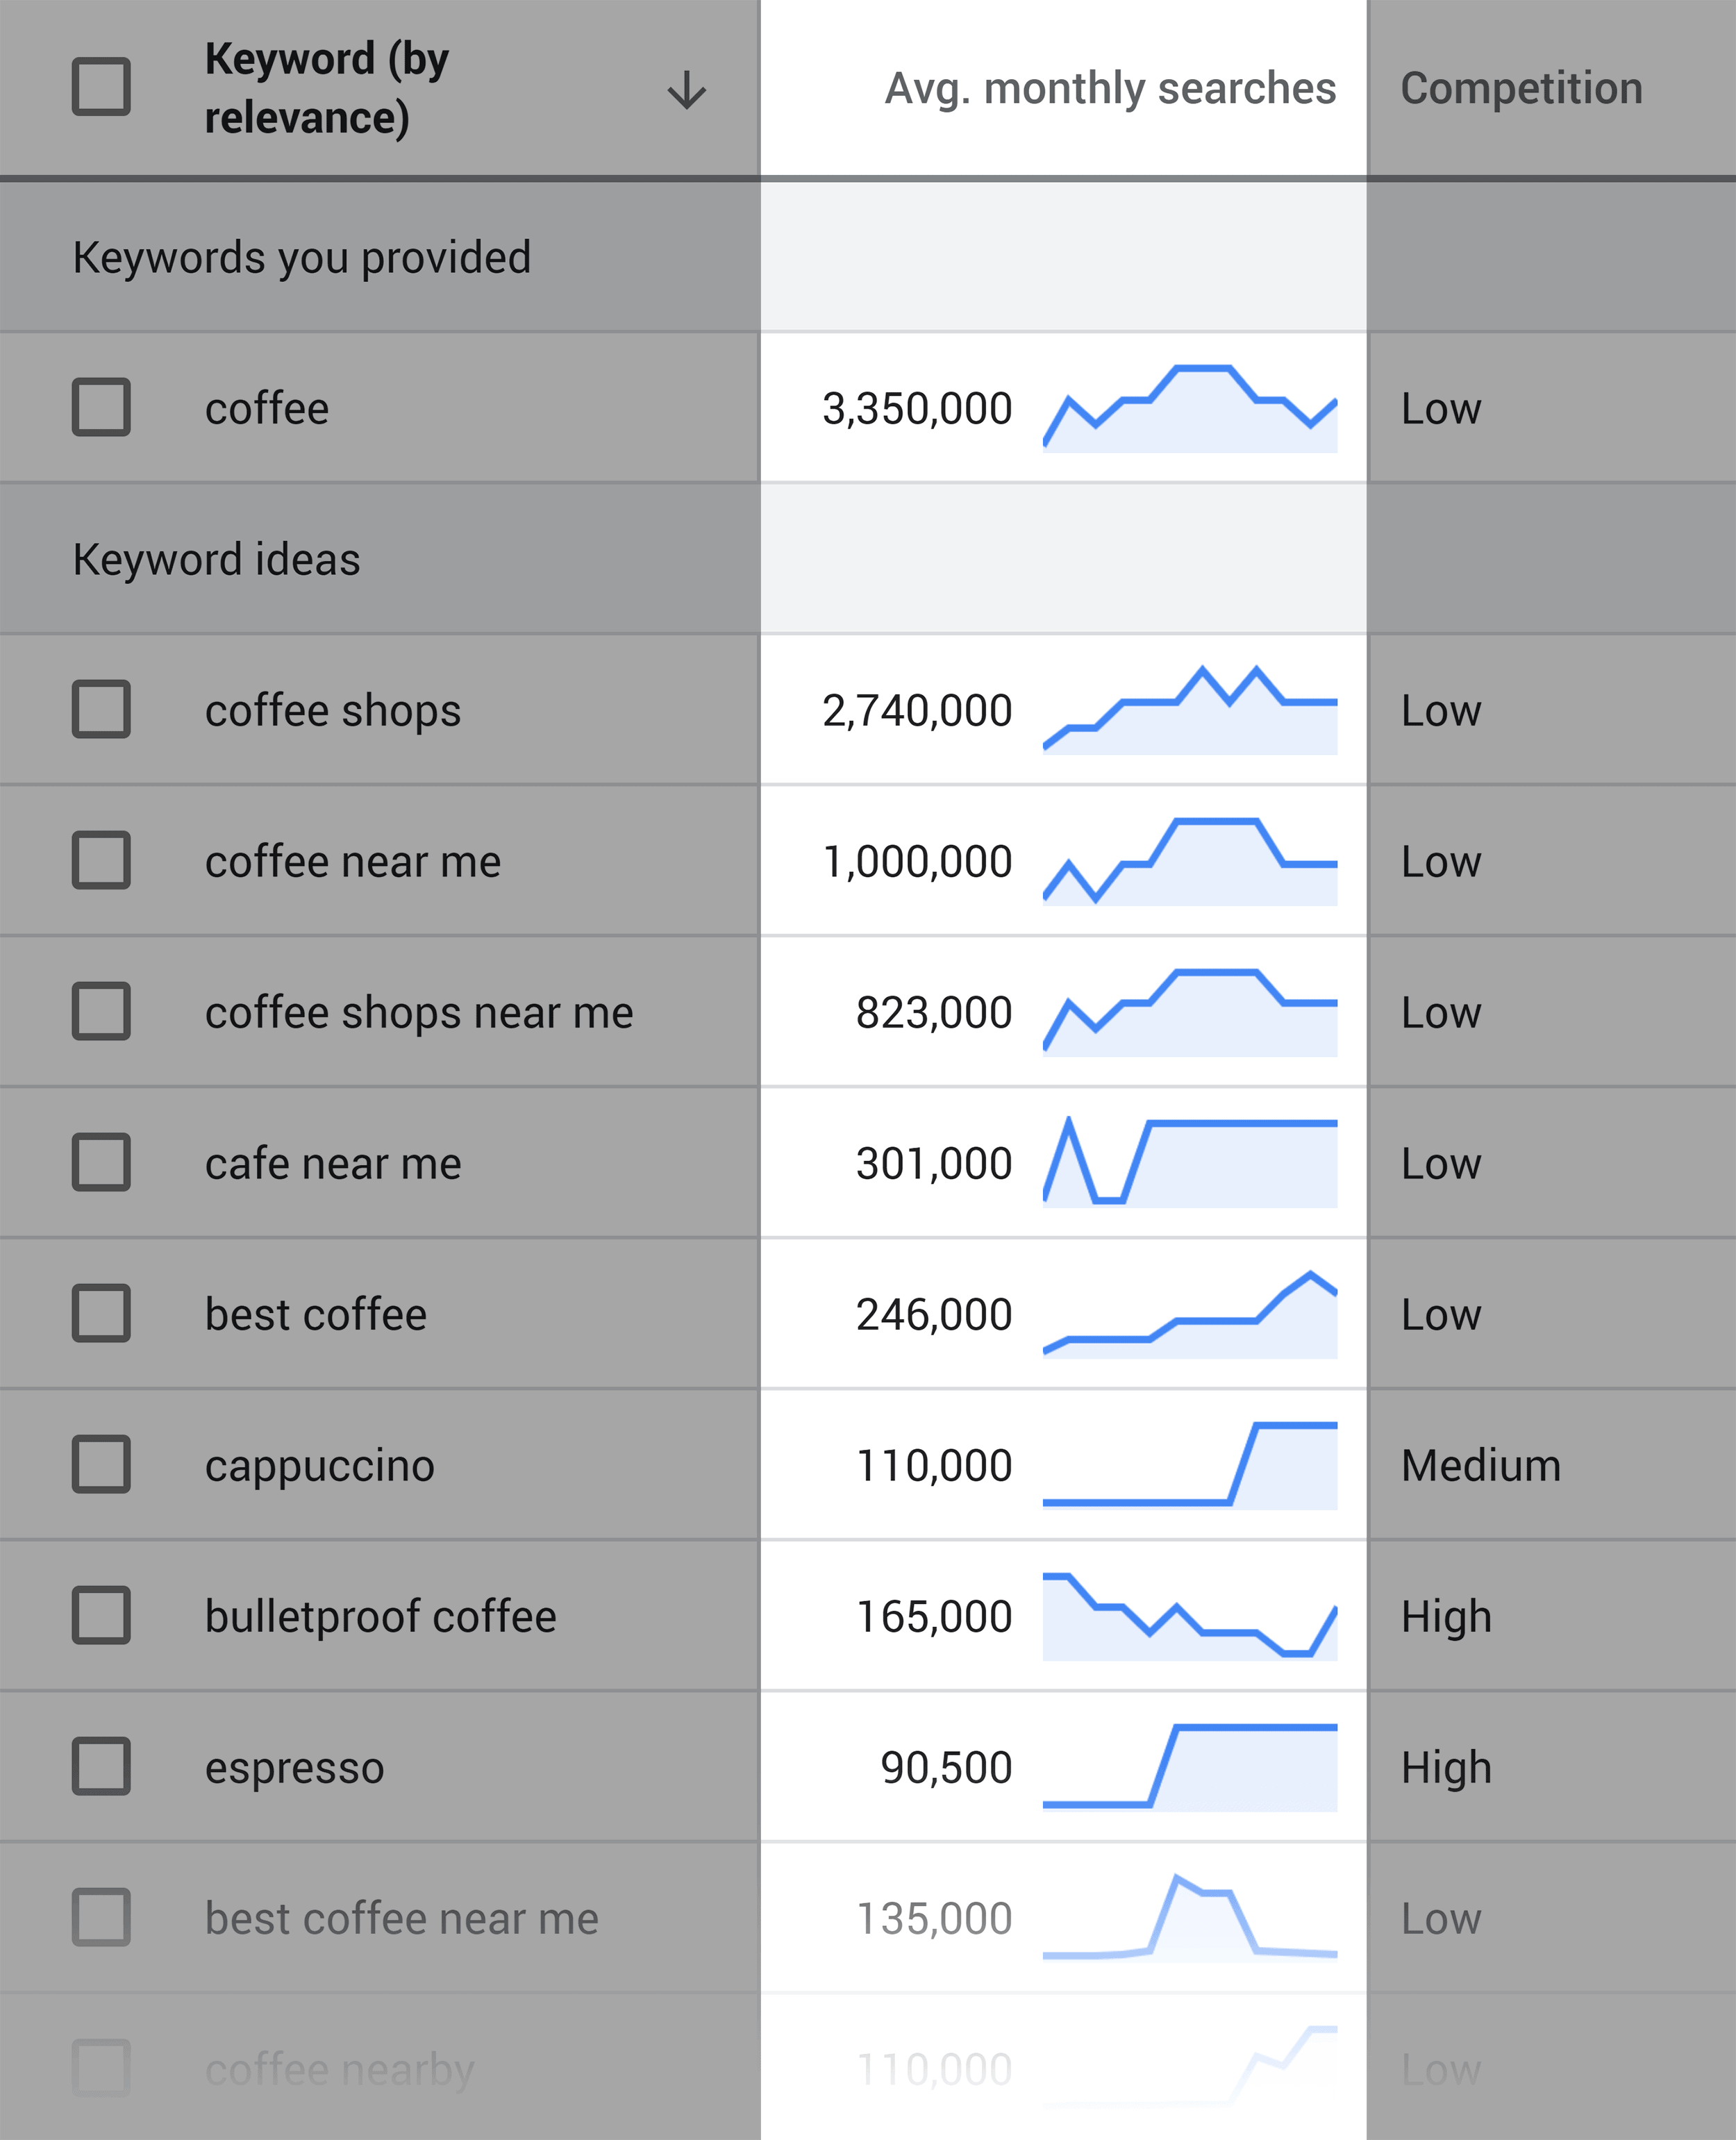Check the box for coffee keyword
This screenshot has height=2140, width=1736.
click(x=101, y=407)
